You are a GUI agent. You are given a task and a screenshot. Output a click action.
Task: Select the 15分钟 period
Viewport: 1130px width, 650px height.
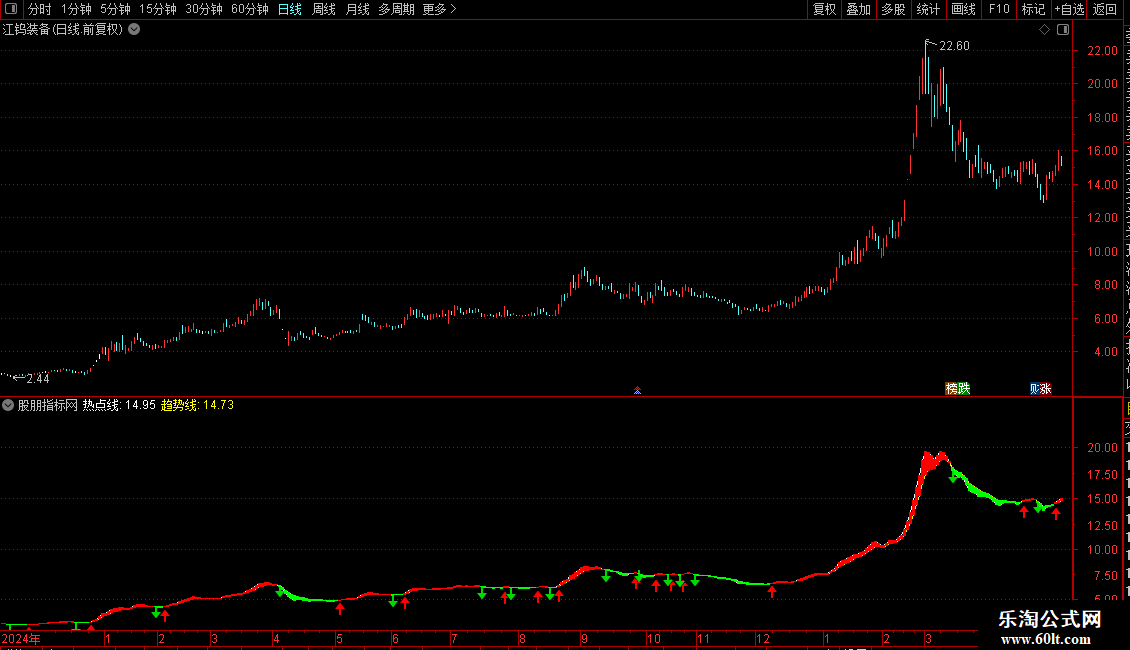tap(158, 9)
